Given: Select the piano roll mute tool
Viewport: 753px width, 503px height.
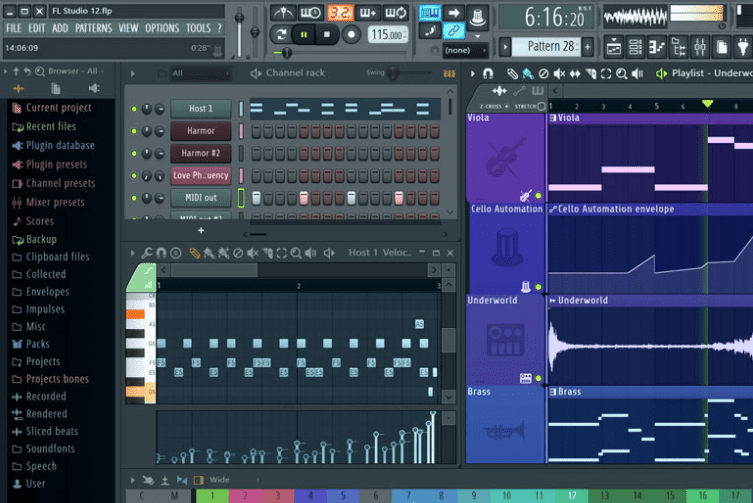Looking at the screenshot, I should tap(253, 253).
